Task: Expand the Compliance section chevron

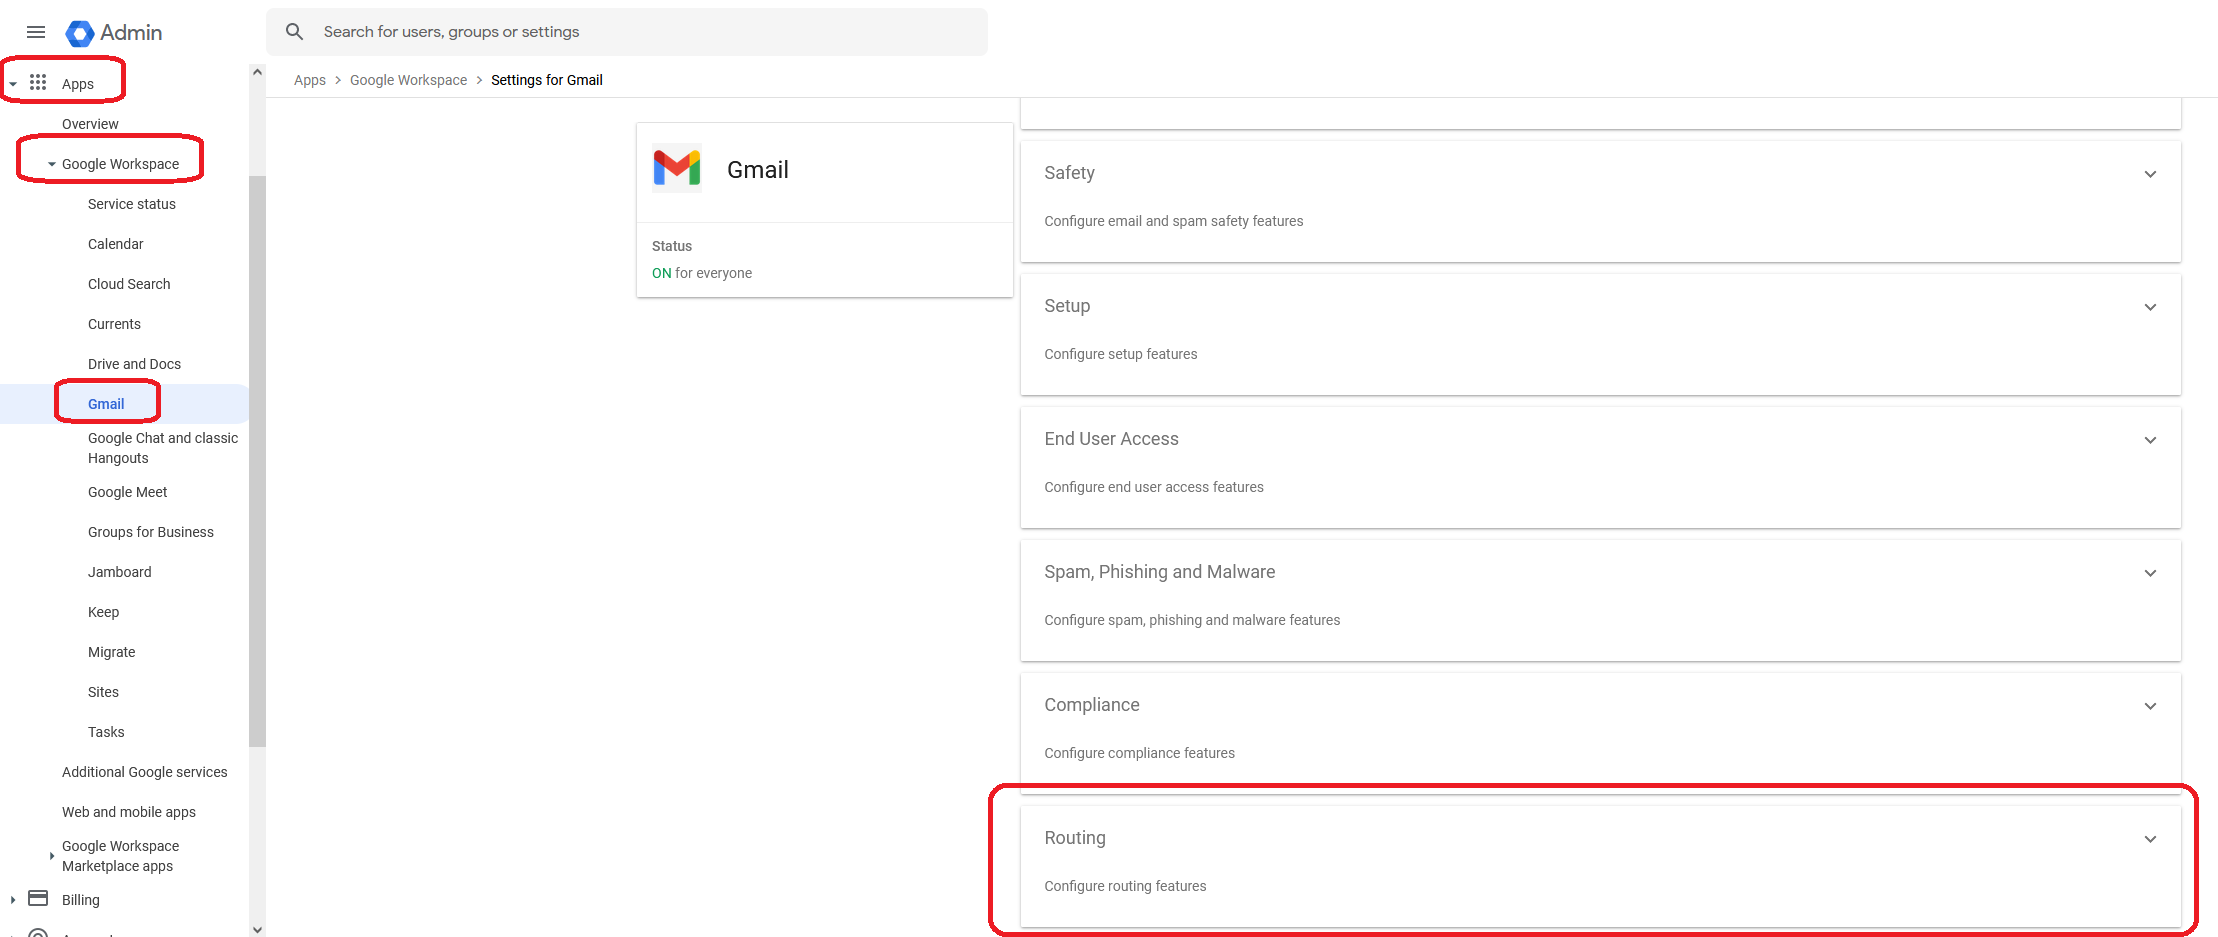Action: 2150,706
